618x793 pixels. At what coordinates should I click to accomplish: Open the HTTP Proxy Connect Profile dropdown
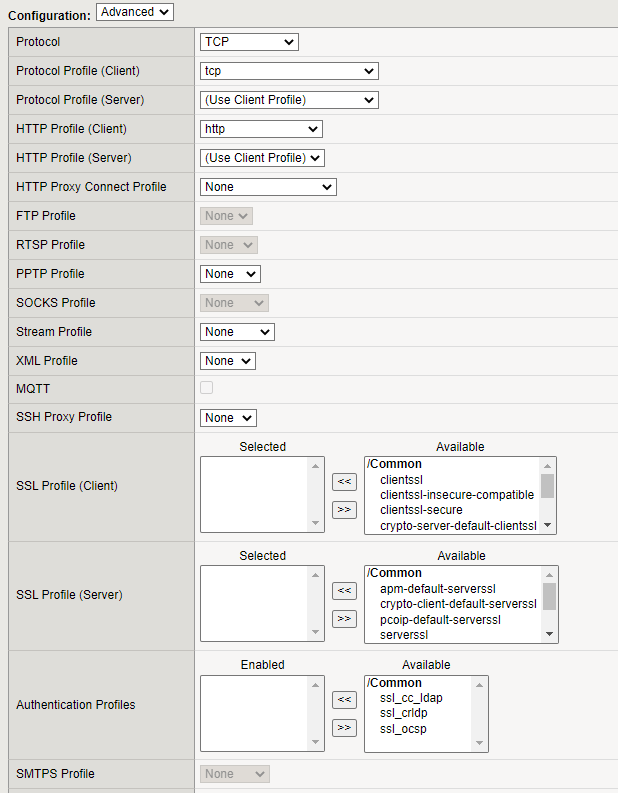268,187
